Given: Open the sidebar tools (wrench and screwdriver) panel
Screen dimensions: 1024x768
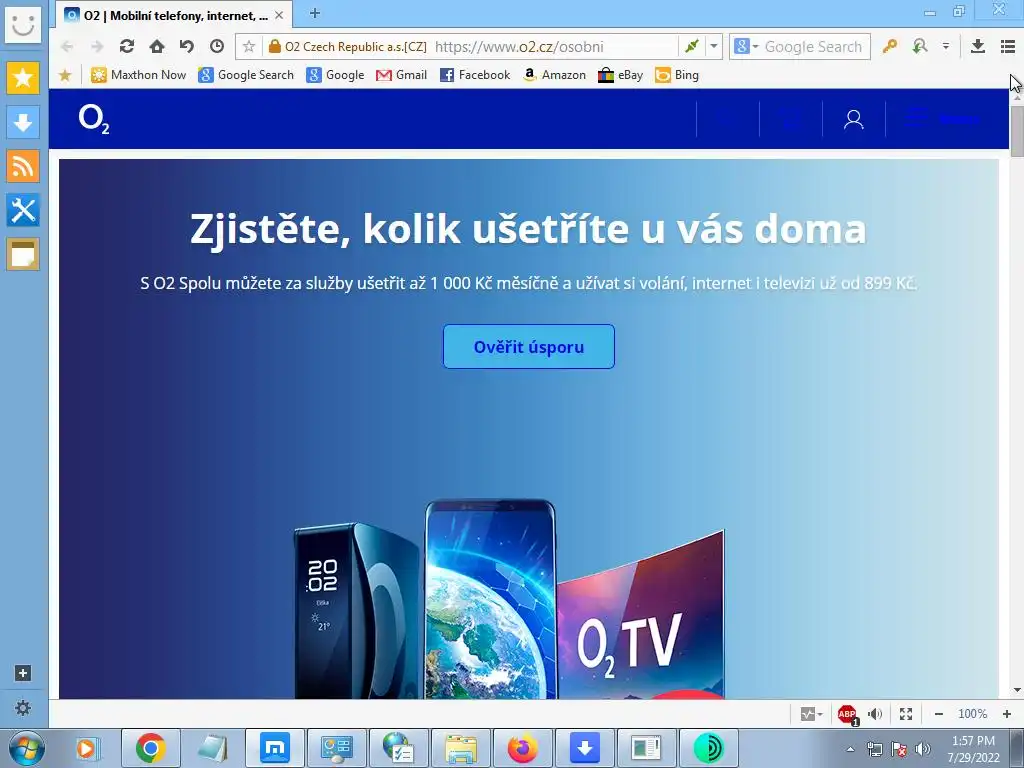Looking at the screenshot, I should [23, 210].
